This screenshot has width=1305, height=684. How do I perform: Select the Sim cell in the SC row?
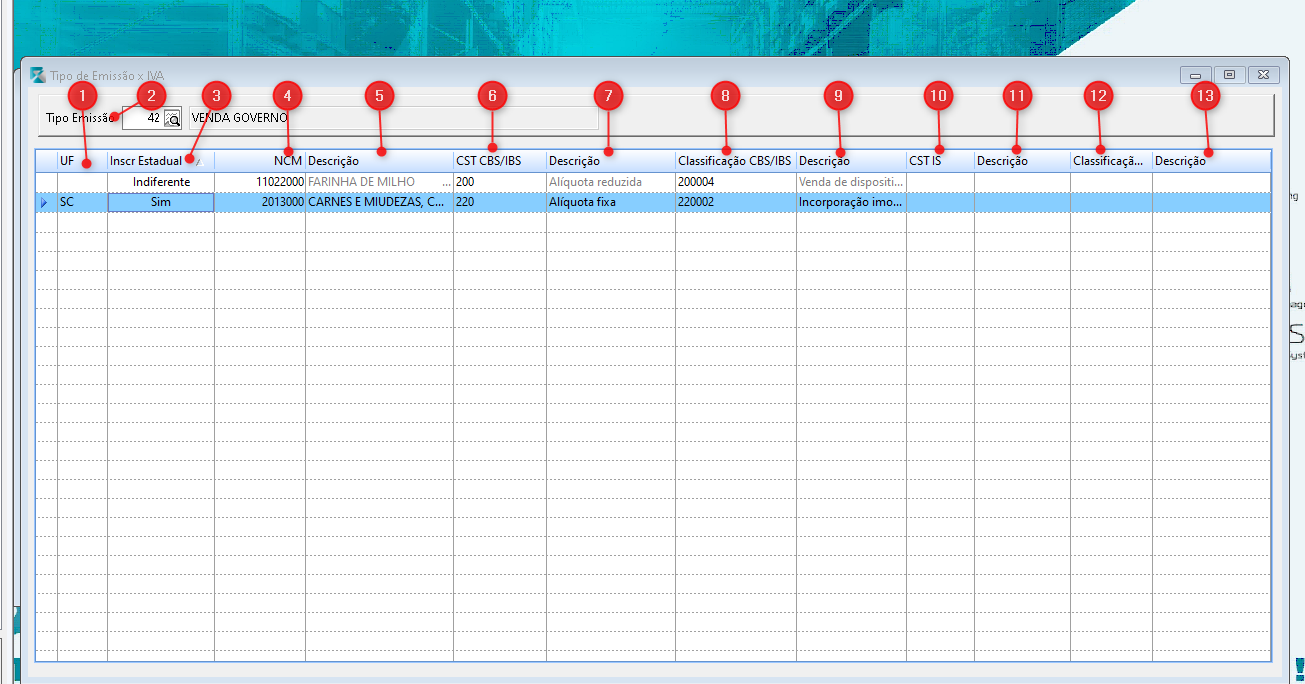coord(161,202)
